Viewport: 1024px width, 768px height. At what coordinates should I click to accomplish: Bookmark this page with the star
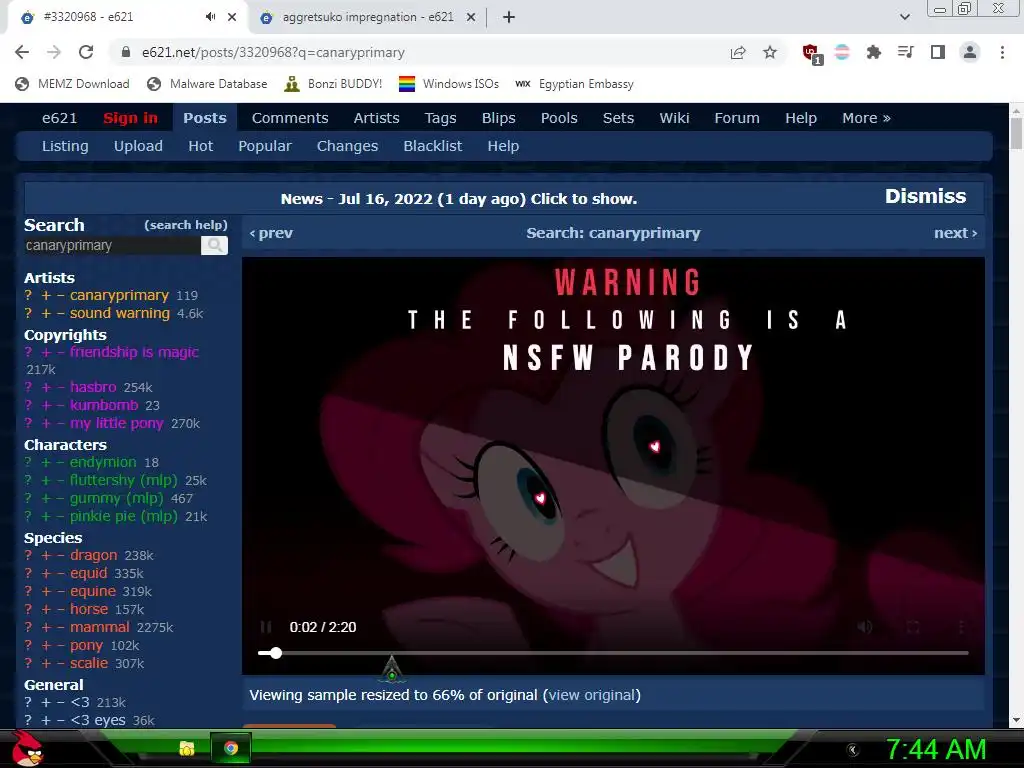770,52
